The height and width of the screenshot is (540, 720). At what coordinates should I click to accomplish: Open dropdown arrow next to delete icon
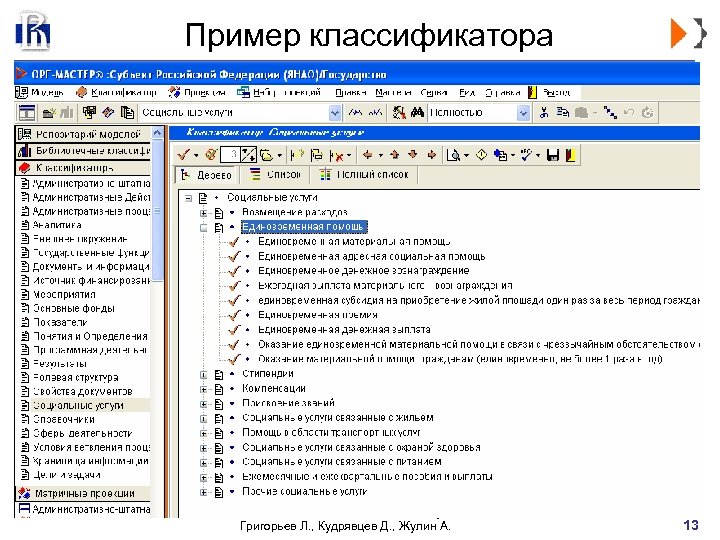coord(349,156)
